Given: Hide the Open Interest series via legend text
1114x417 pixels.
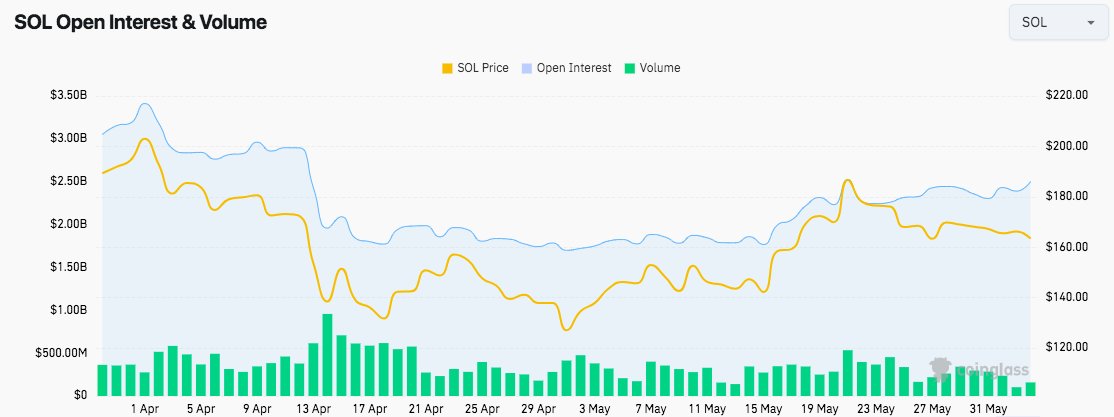Looking at the screenshot, I should coord(574,68).
